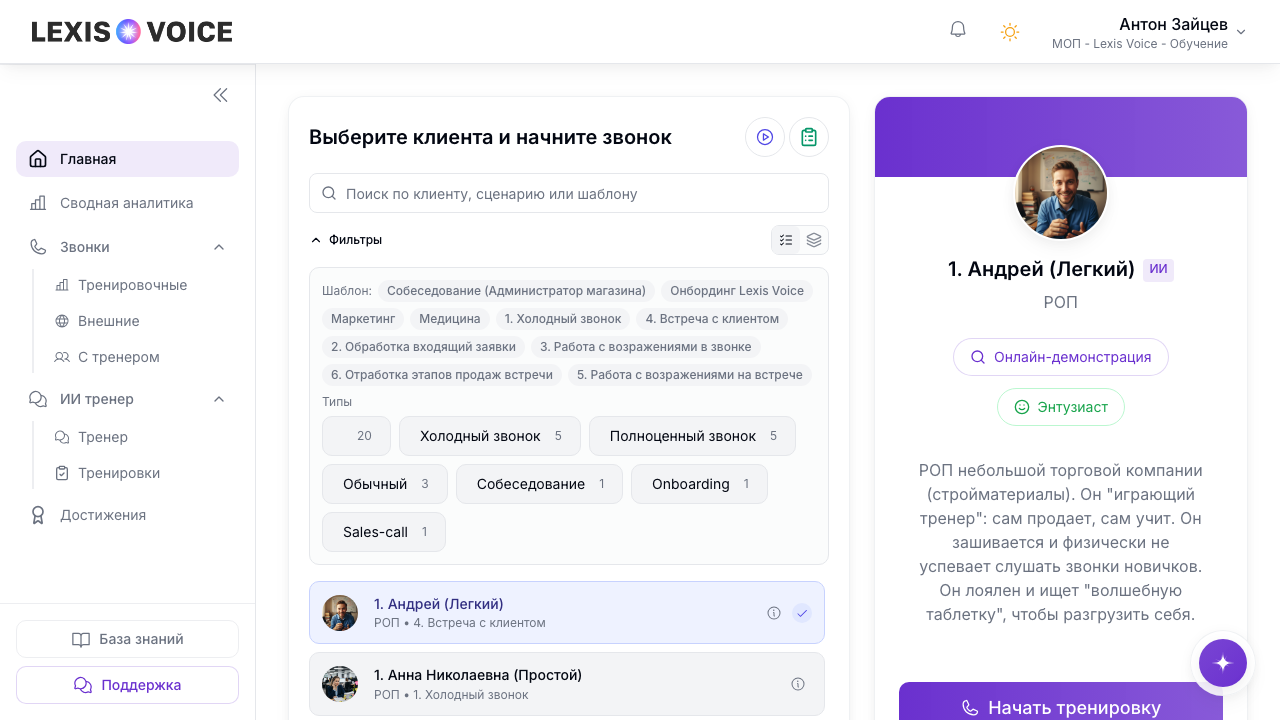This screenshot has height=720, width=1280.
Task: Open Тренировочные calls
Action: coord(133,285)
